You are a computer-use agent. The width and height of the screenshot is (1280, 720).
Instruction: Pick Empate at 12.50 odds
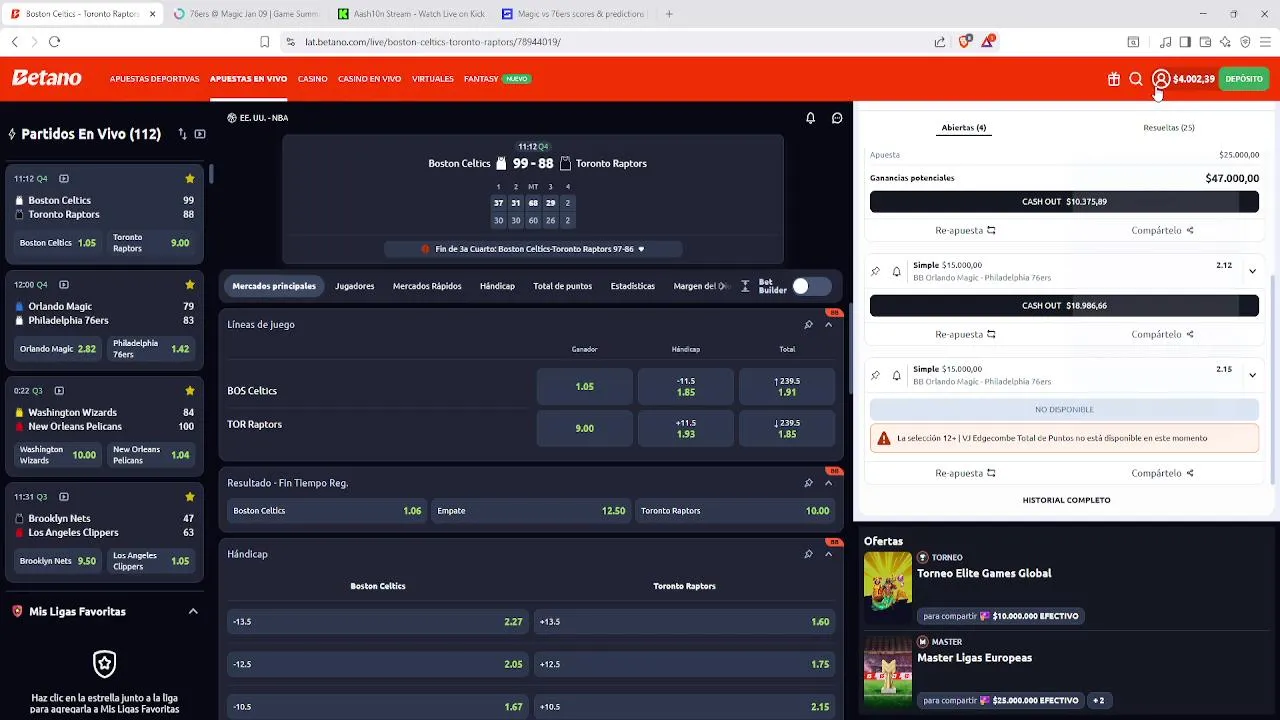pyautogui.click(x=531, y=511)
